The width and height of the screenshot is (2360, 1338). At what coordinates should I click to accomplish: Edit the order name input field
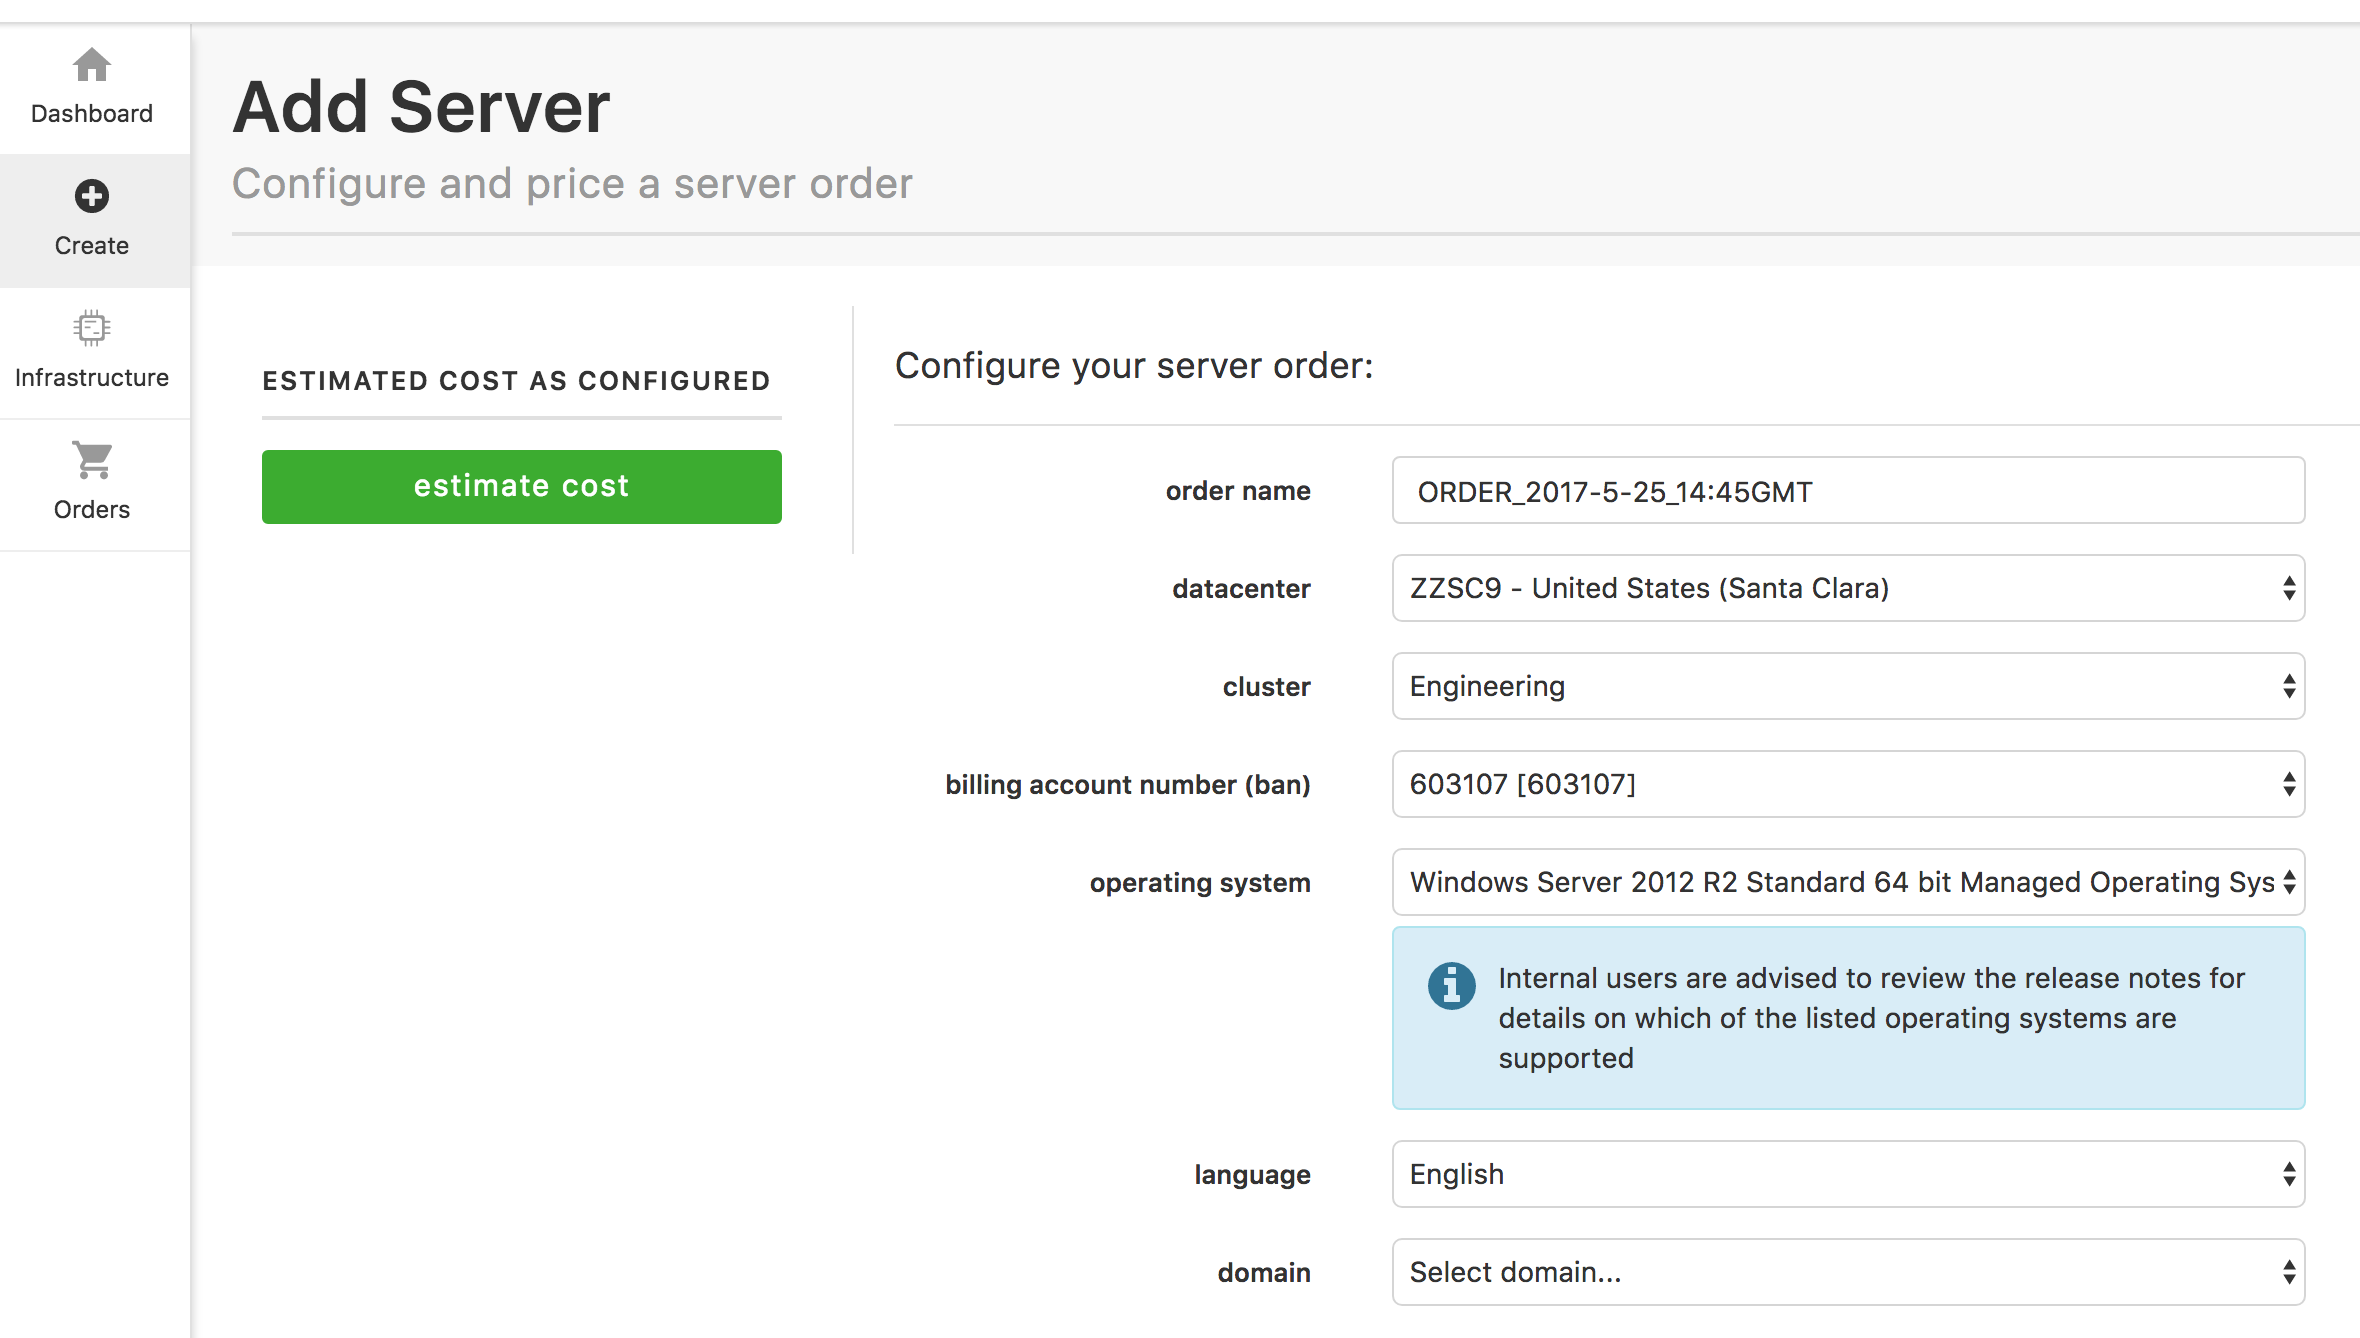pos(1848,491)
